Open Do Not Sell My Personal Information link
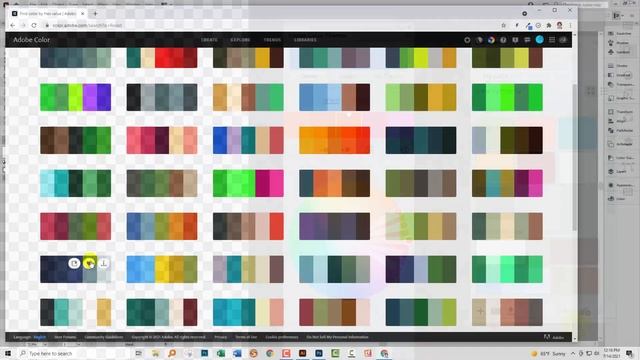 [338, 337]
